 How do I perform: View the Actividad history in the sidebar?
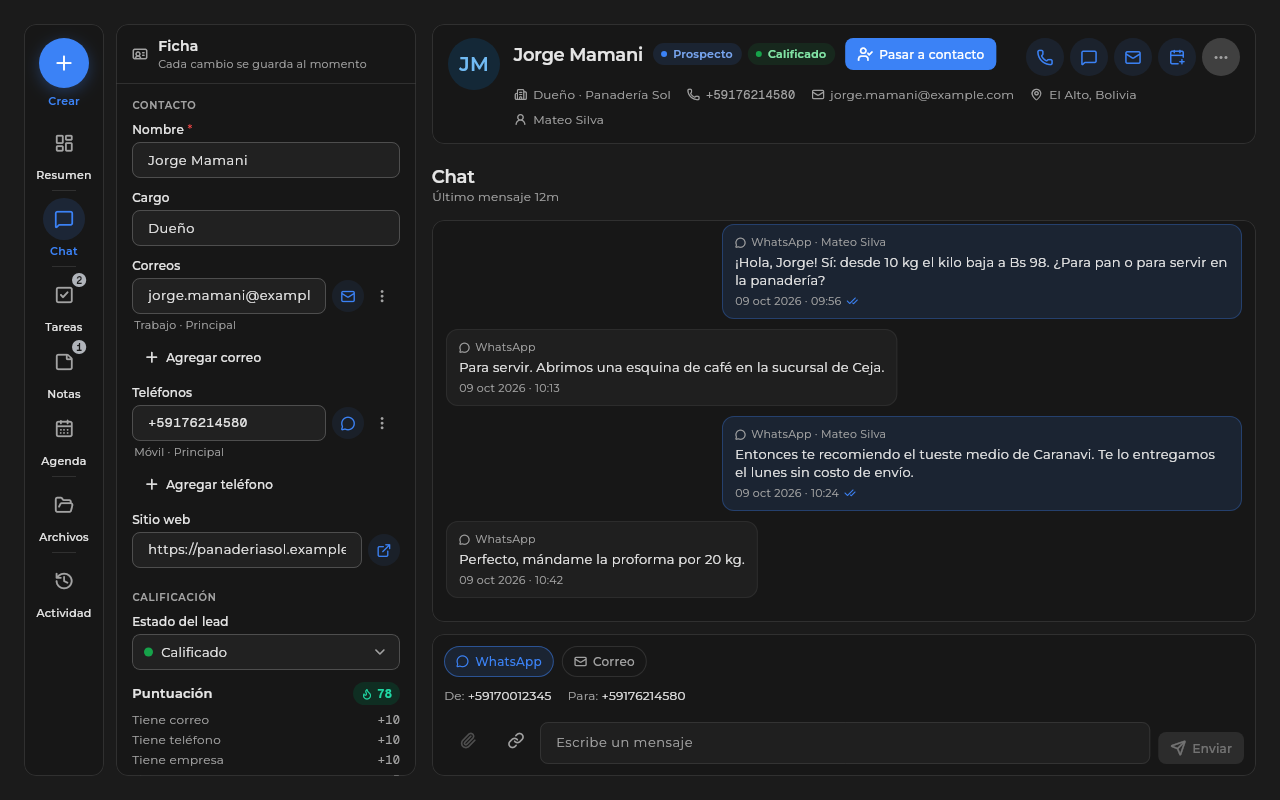(64, 595)
